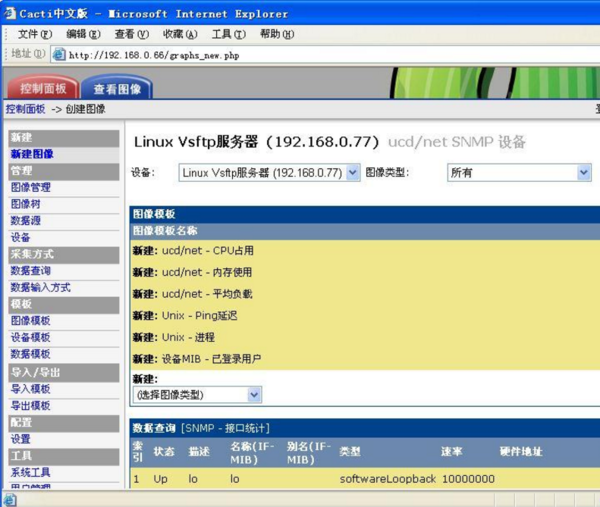Click the 状态 column header
This screenshot has height=507, width=600.
tap(164, 452)
